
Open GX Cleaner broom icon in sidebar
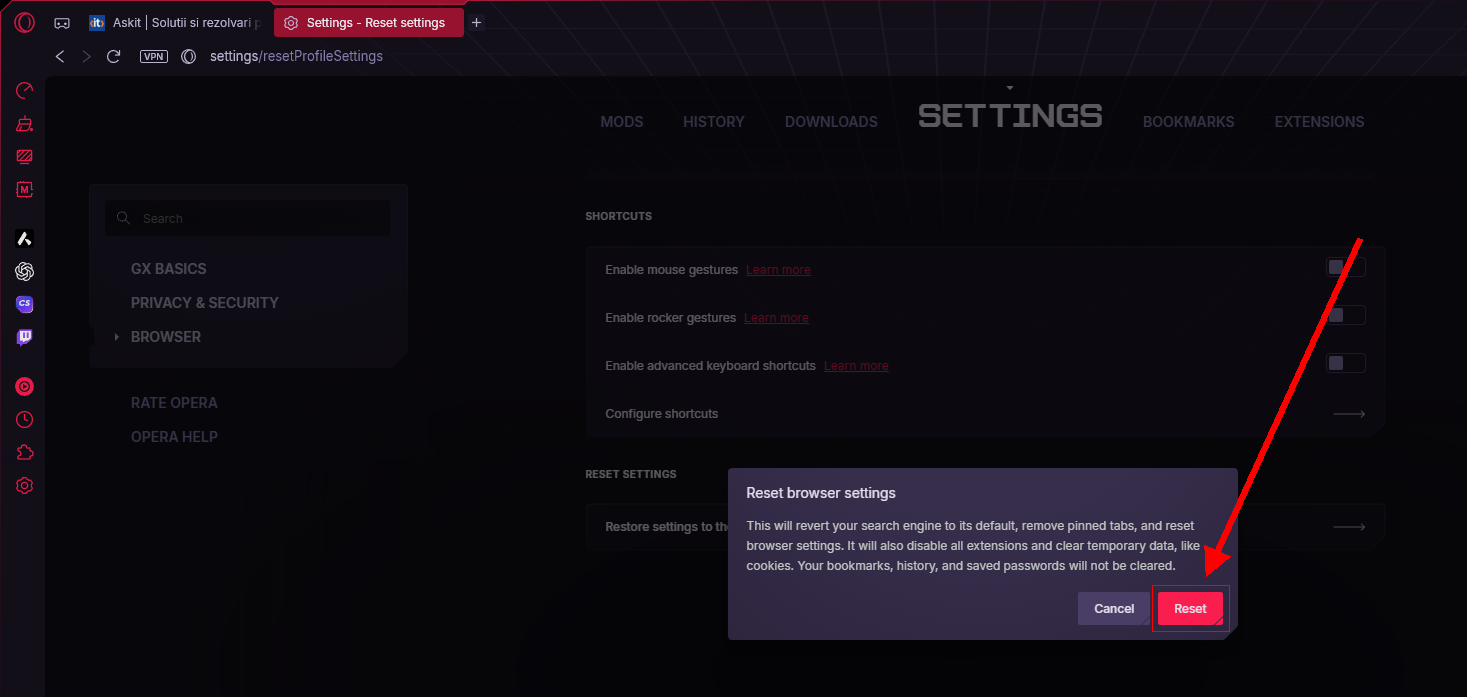click(25, 124)
